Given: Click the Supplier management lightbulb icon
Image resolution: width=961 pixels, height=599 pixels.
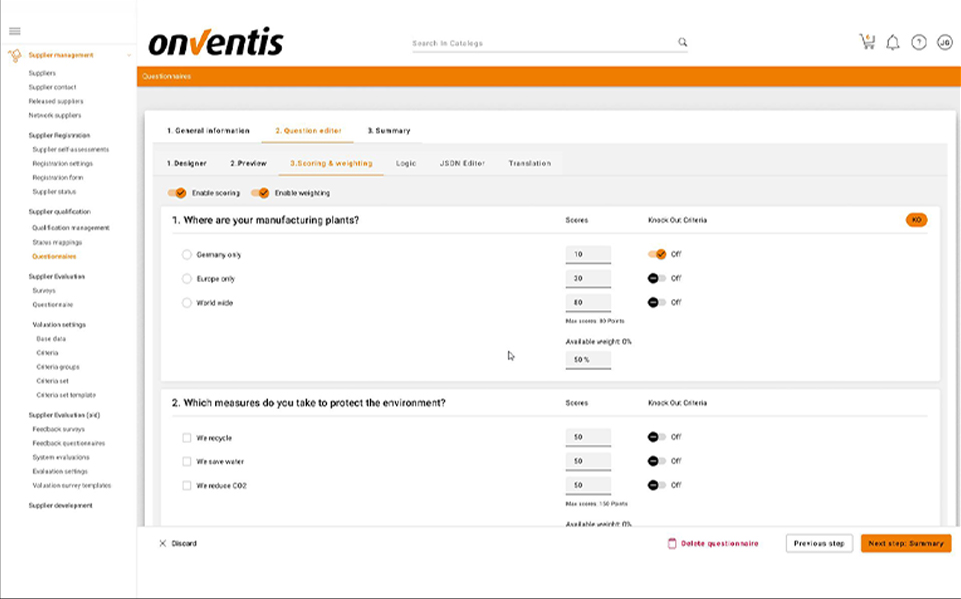Looking at the screenshot, I should click(x=14, y=56).
